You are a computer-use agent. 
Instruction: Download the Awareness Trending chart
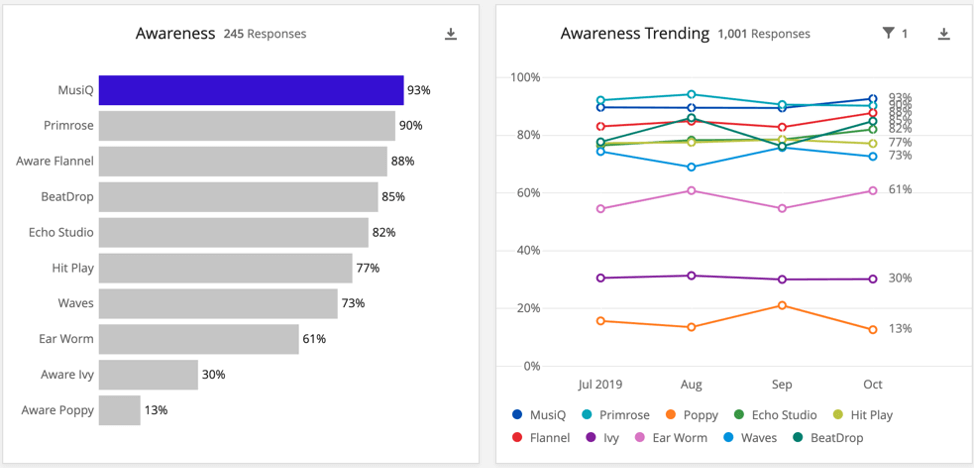[943, 34]
